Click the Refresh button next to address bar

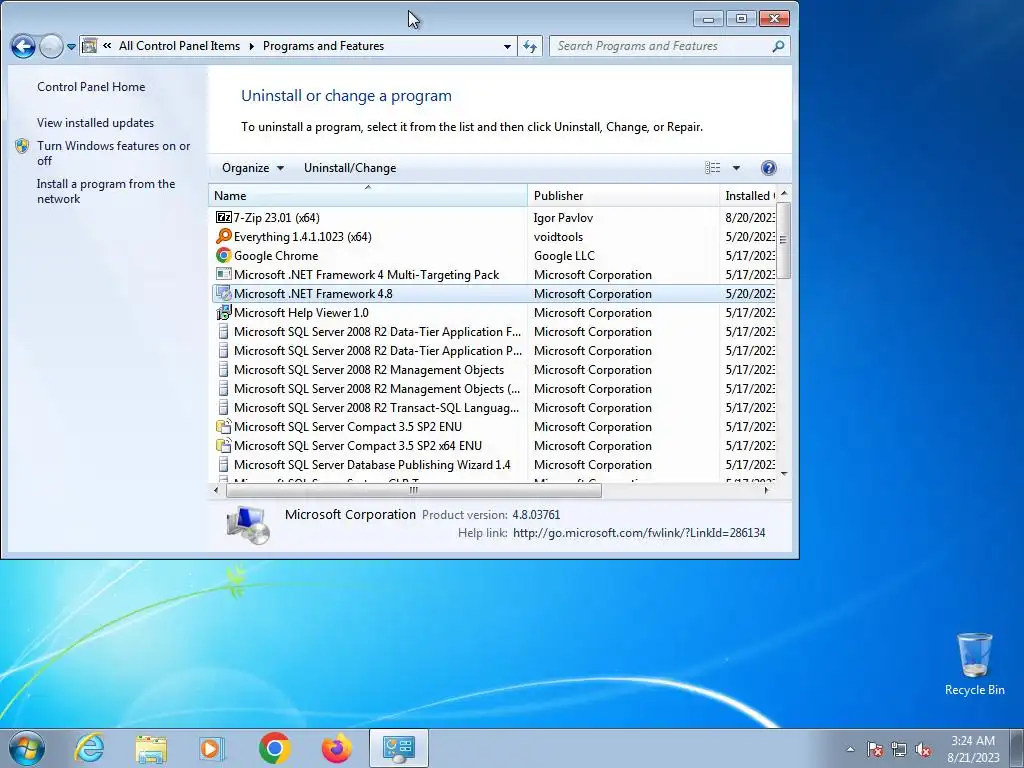point(530,46)
